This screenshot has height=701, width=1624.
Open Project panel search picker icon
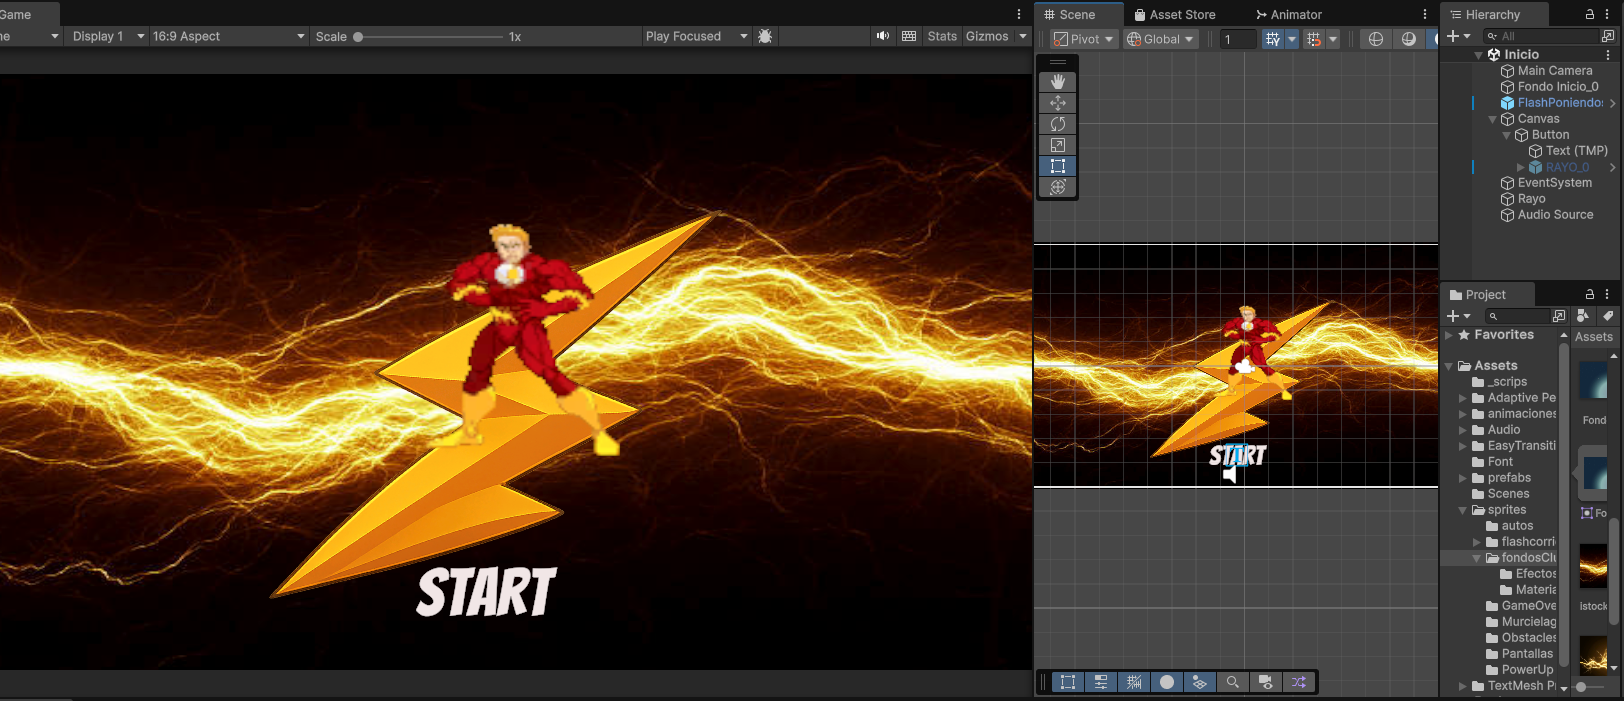click(x=1559, y=315)
